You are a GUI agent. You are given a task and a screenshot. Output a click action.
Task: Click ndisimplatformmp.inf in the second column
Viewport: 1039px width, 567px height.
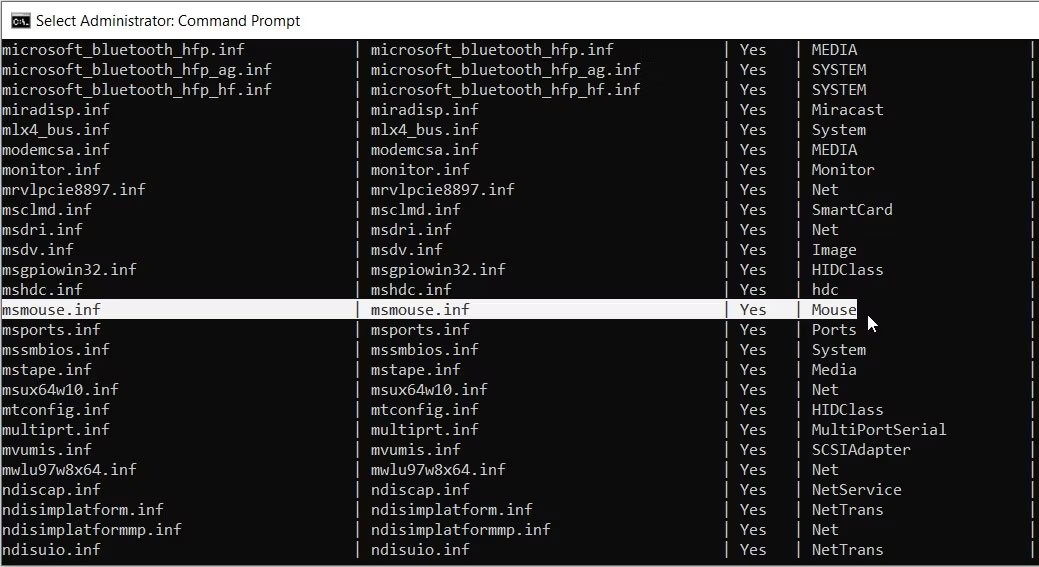tap(461, 530)
